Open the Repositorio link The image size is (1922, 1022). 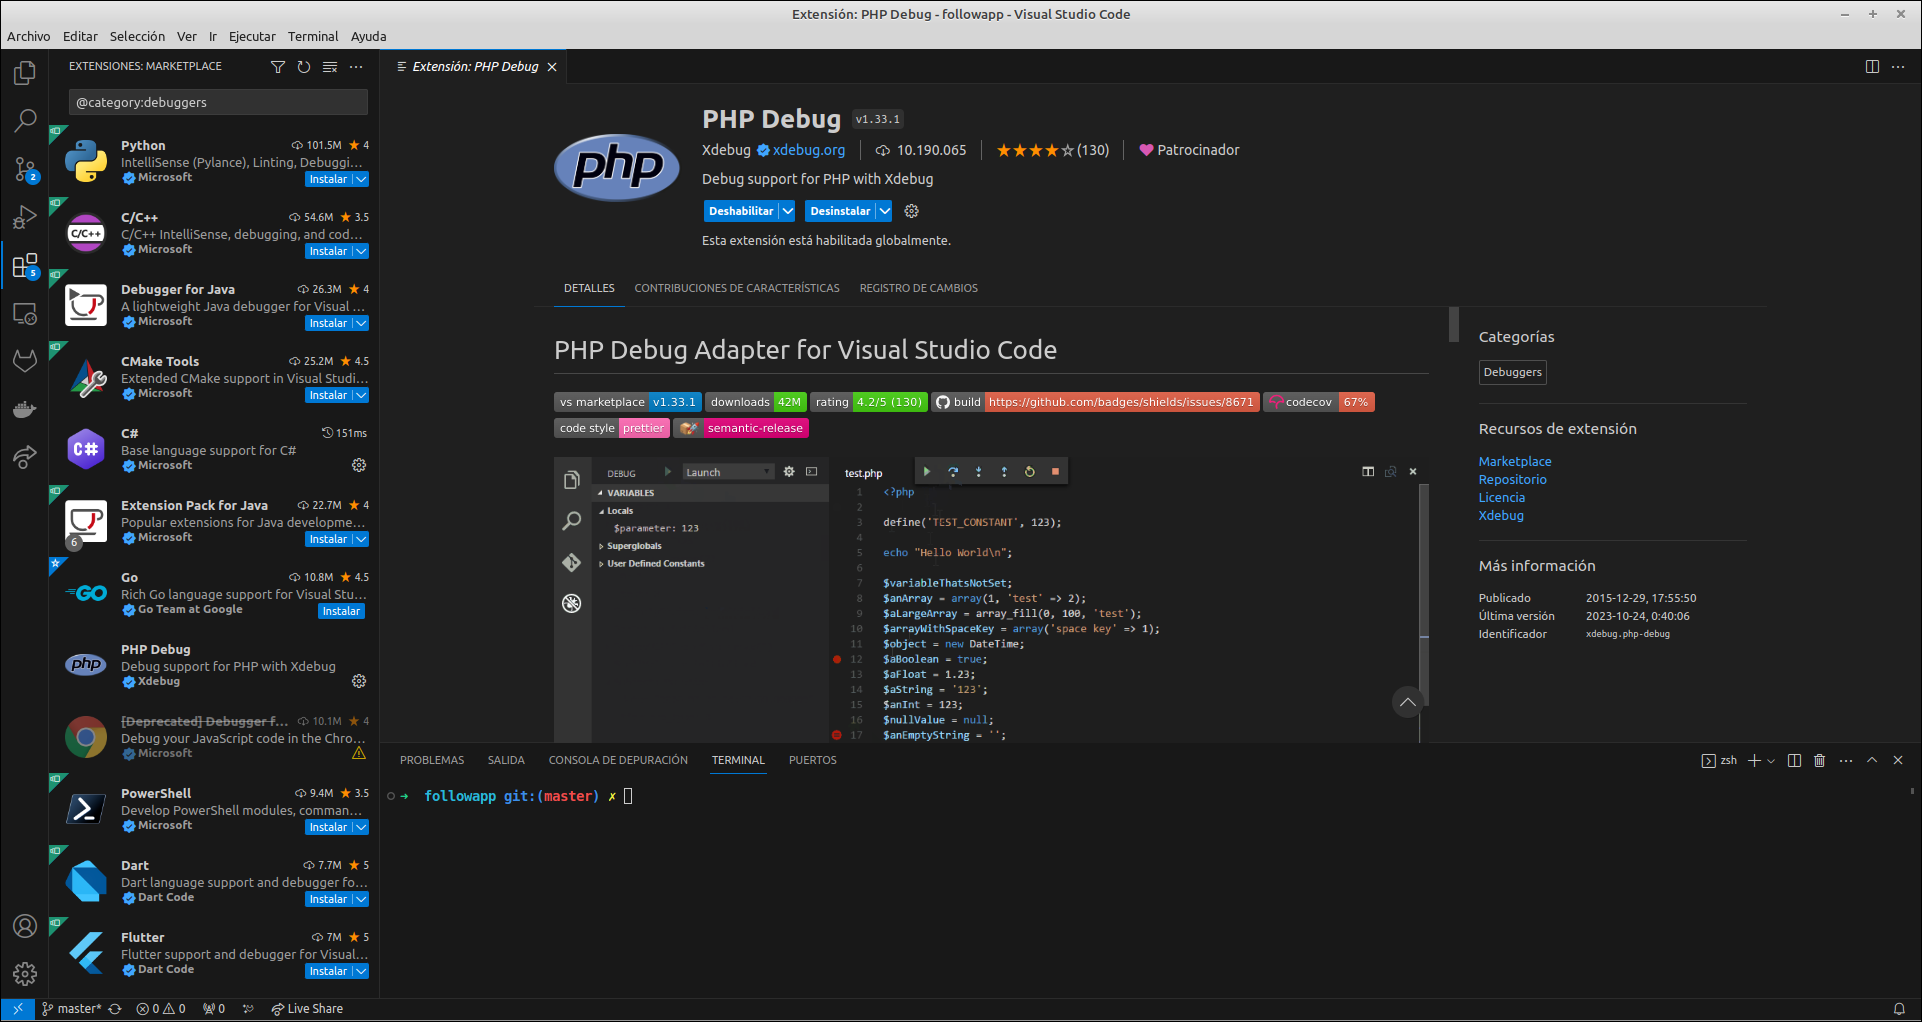coord(1511,479)
